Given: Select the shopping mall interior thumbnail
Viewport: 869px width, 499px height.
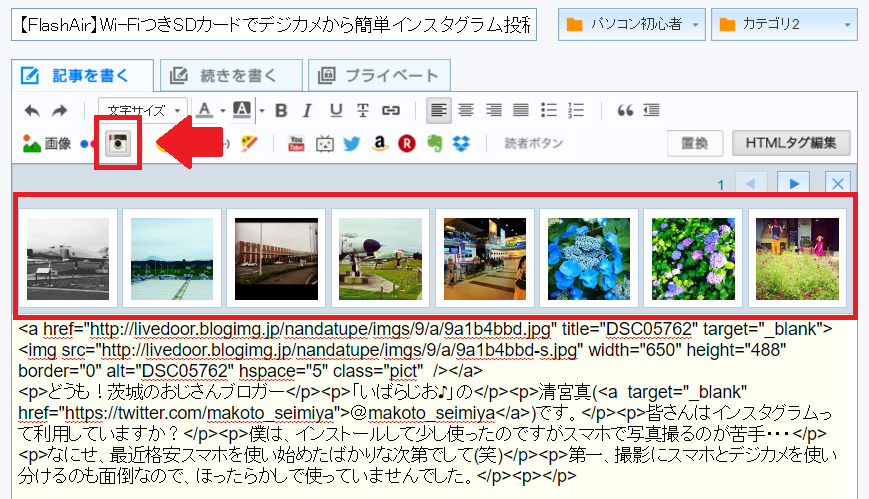Looking at the screenshot, I should [484, 258].
